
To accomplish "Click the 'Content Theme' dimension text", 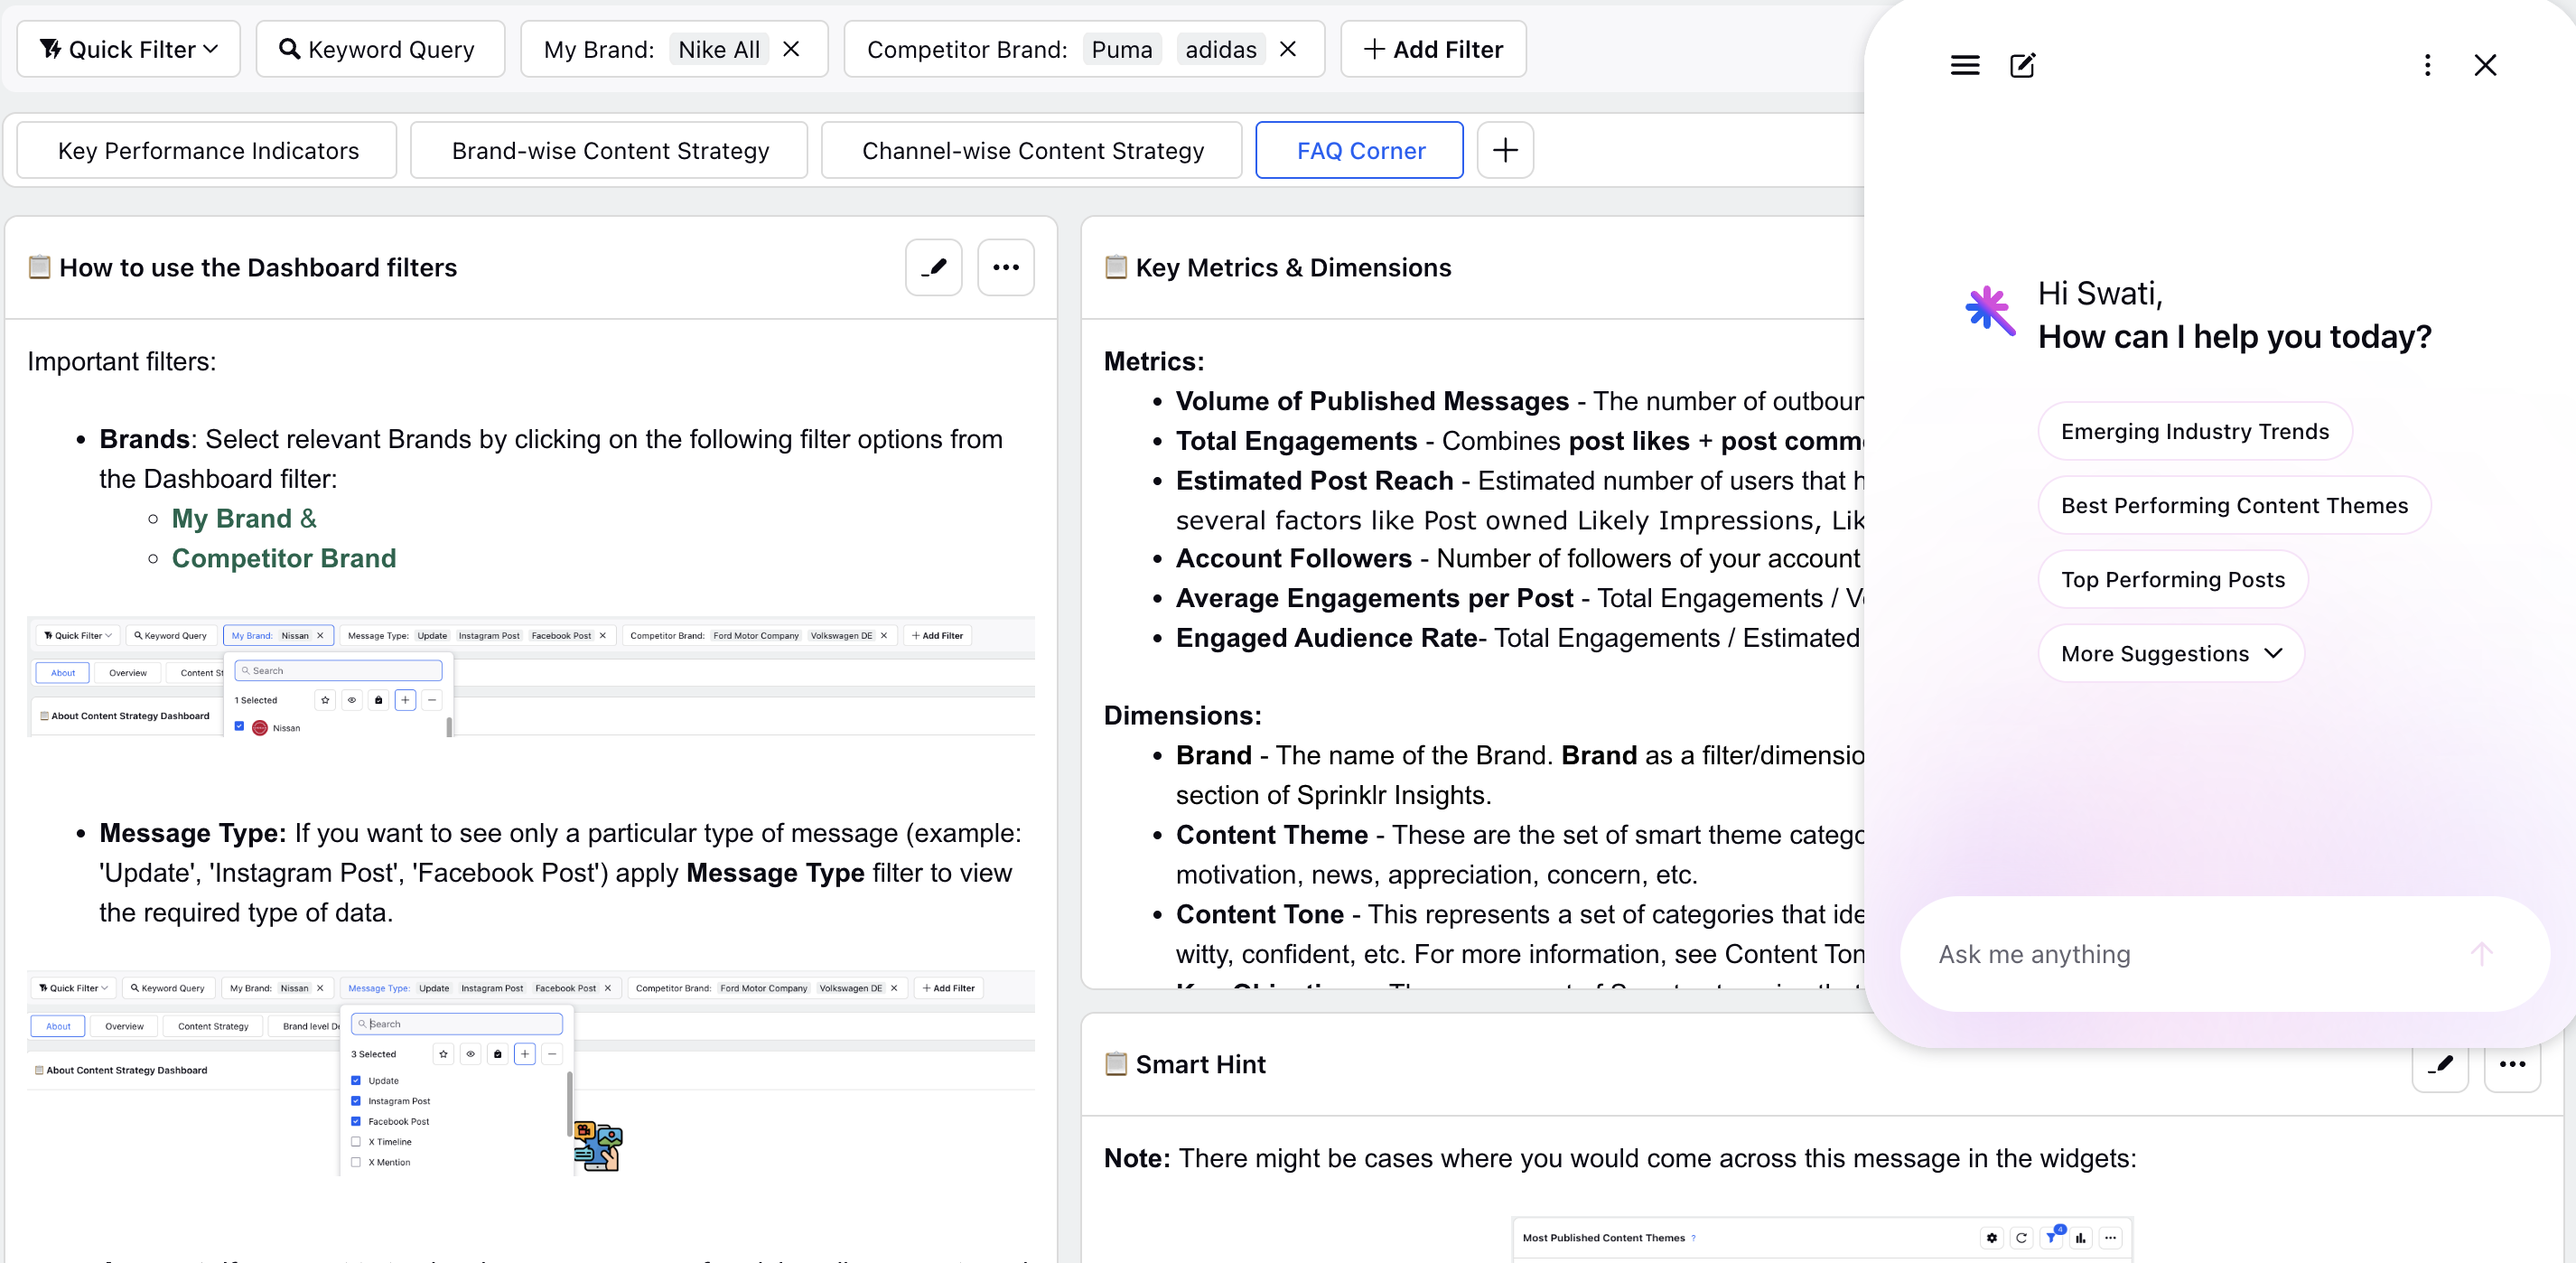I will 1271,834.
